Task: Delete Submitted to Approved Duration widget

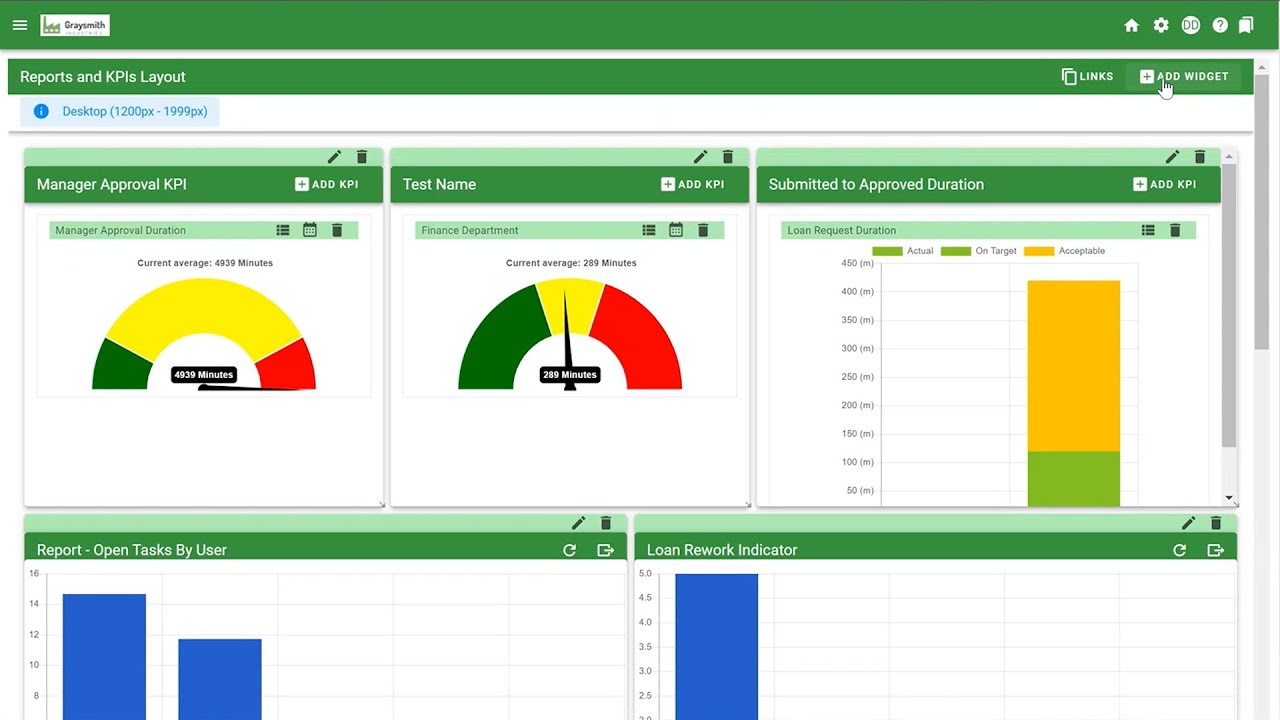Action: 1200,157
